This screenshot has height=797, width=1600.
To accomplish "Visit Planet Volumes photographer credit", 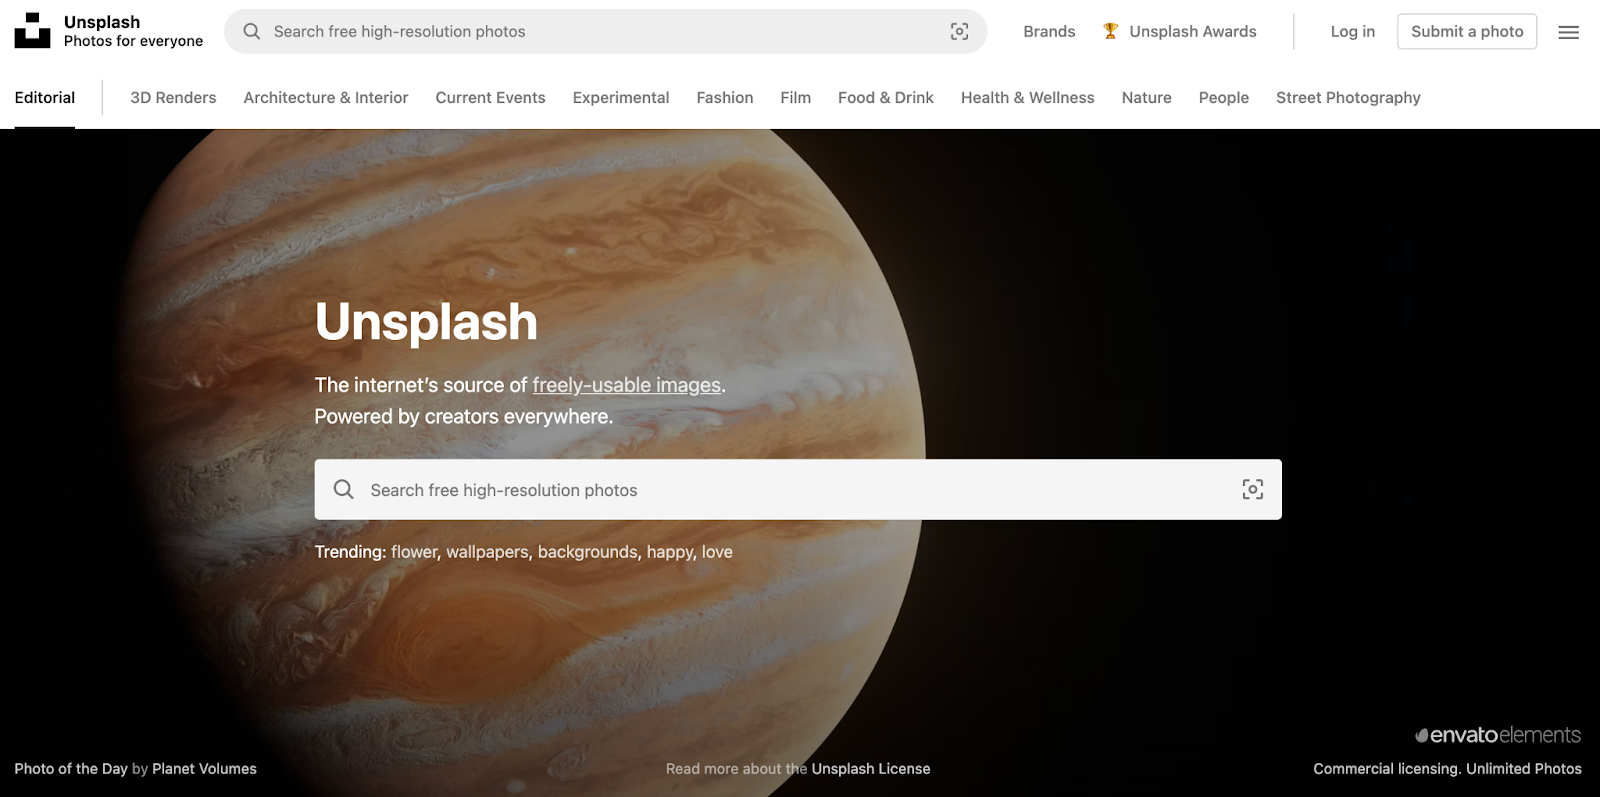I will (x=204, y=769).
